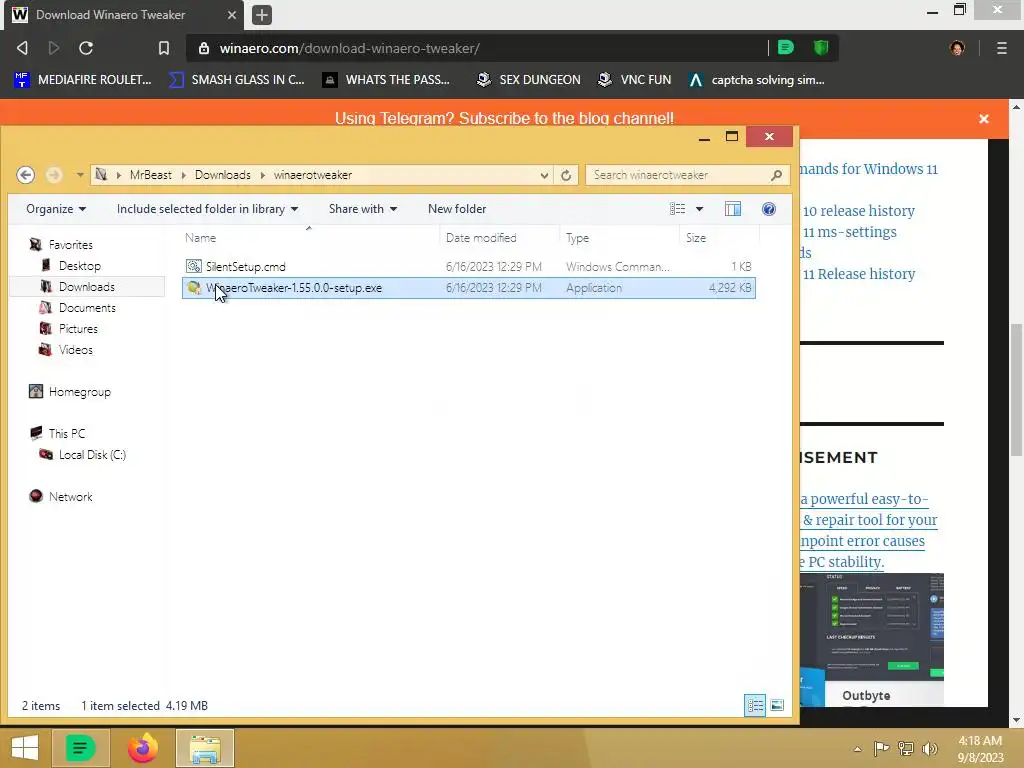Screen dimensions: 1024x768
Task: Switch to details view in status bar
Action: pos(755,705)
